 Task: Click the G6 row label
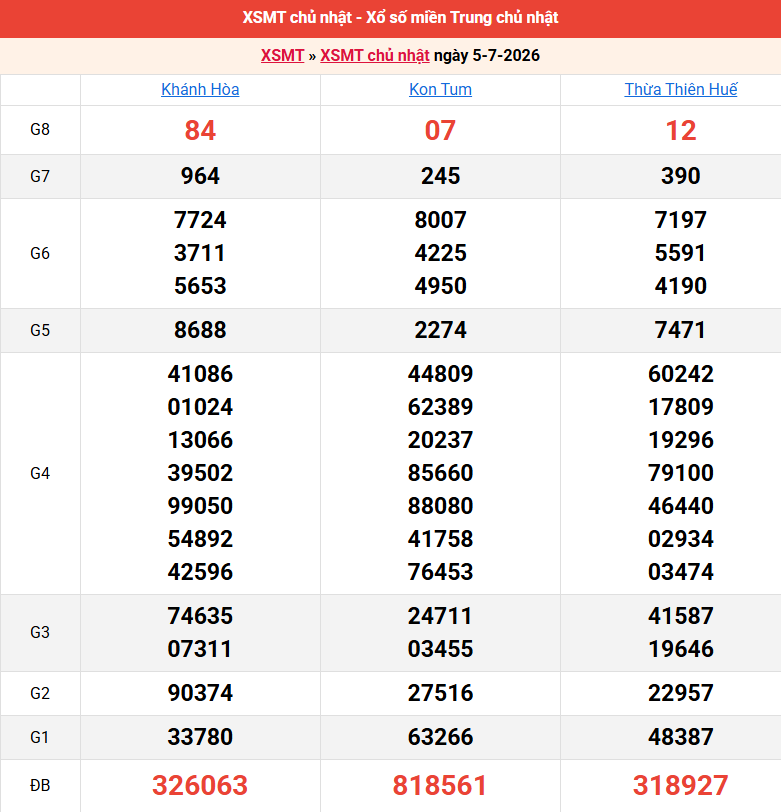pos(40,253)
